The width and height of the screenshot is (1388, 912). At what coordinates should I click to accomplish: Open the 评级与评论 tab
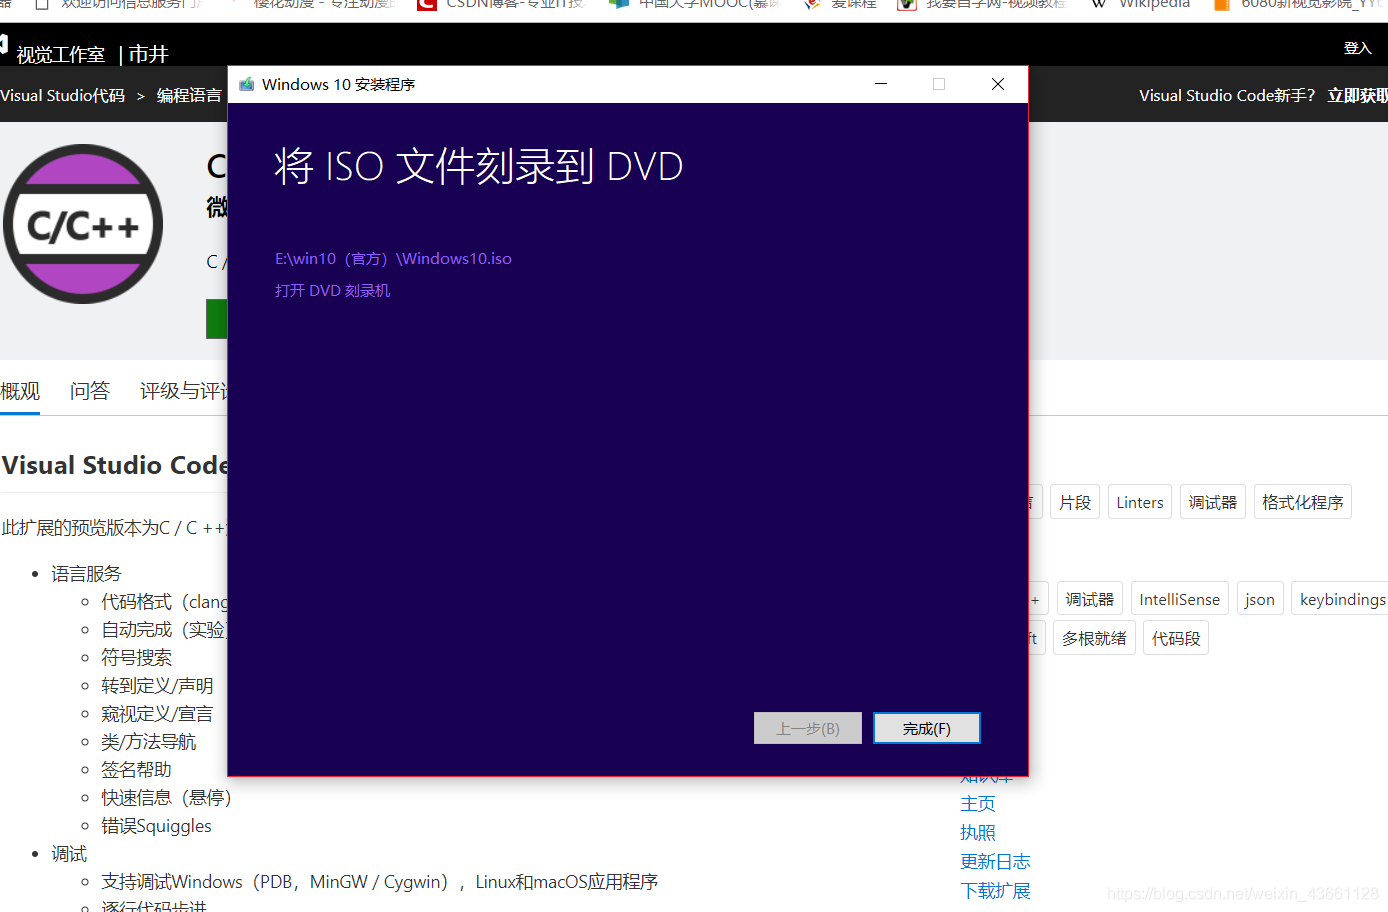(x=183, y=391)
